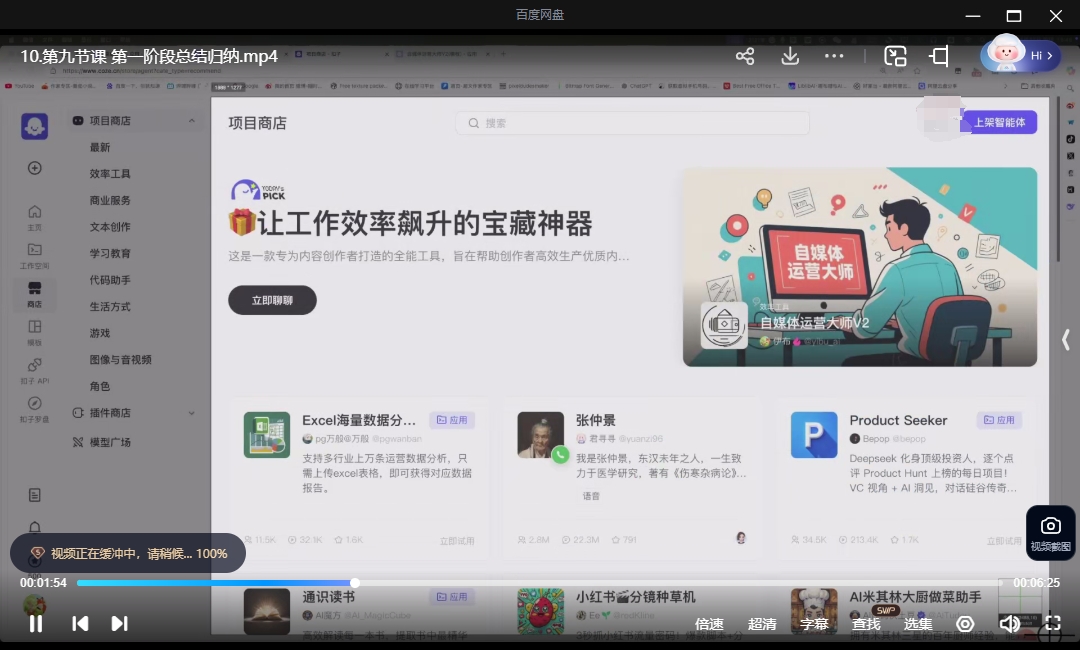Viewport: 1080px width, 650px height.
Task: Select the 学习教育 category
Action: [110, 253]
